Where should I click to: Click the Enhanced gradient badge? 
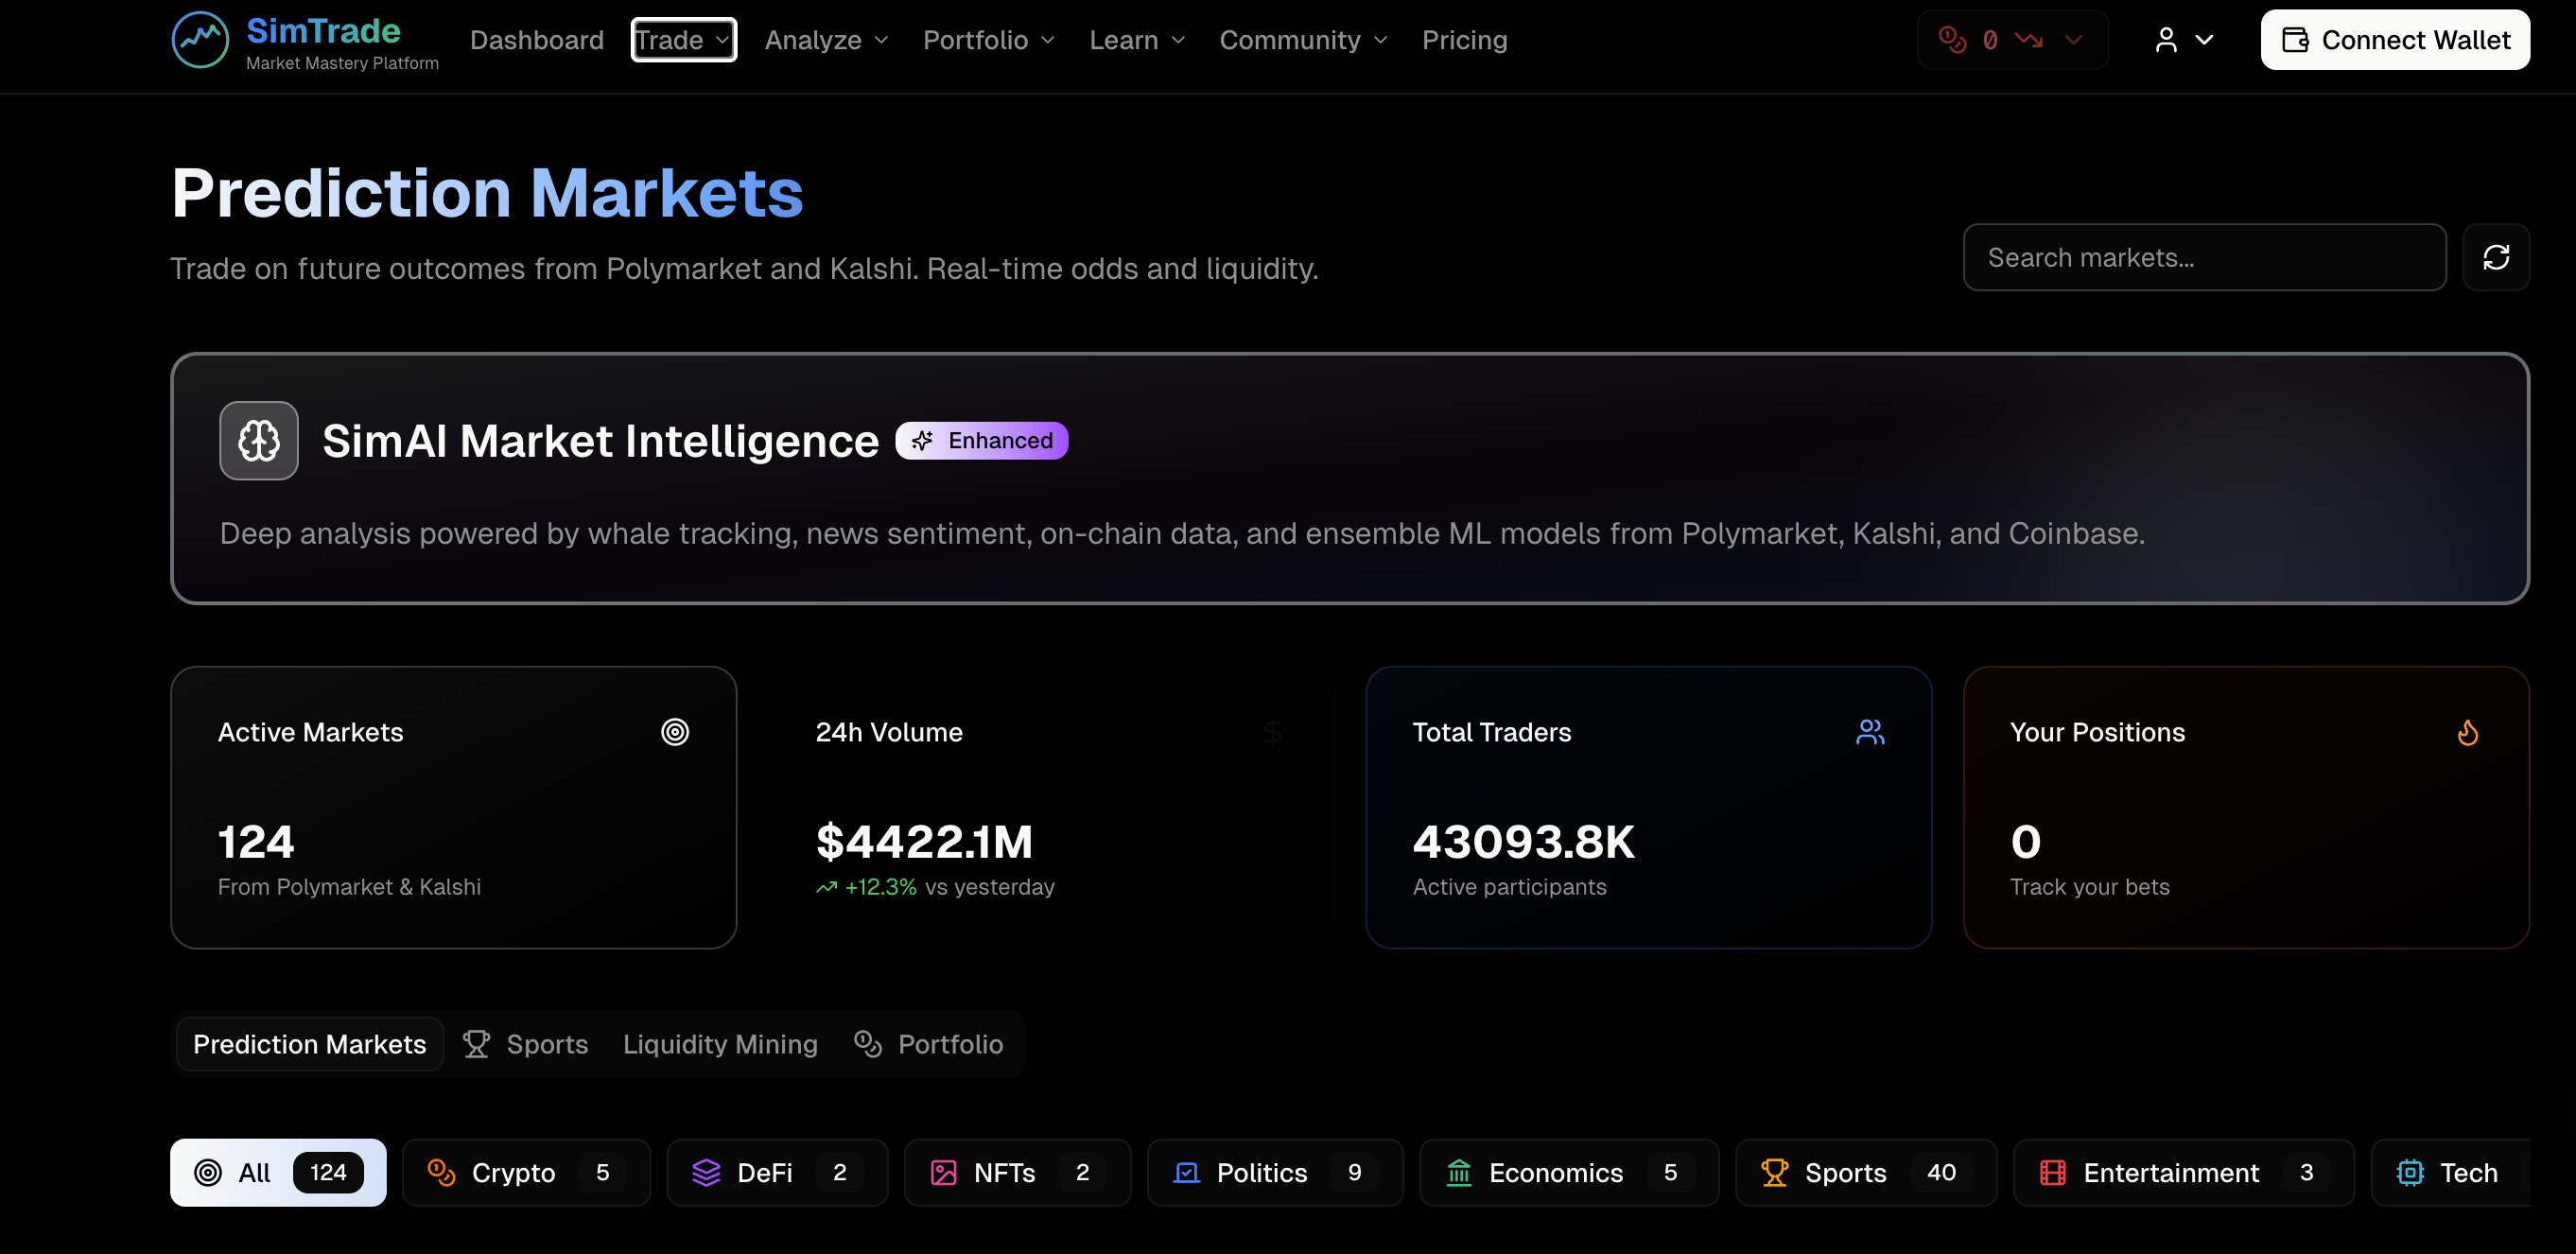pyautogui.click(x=981, y=441)
